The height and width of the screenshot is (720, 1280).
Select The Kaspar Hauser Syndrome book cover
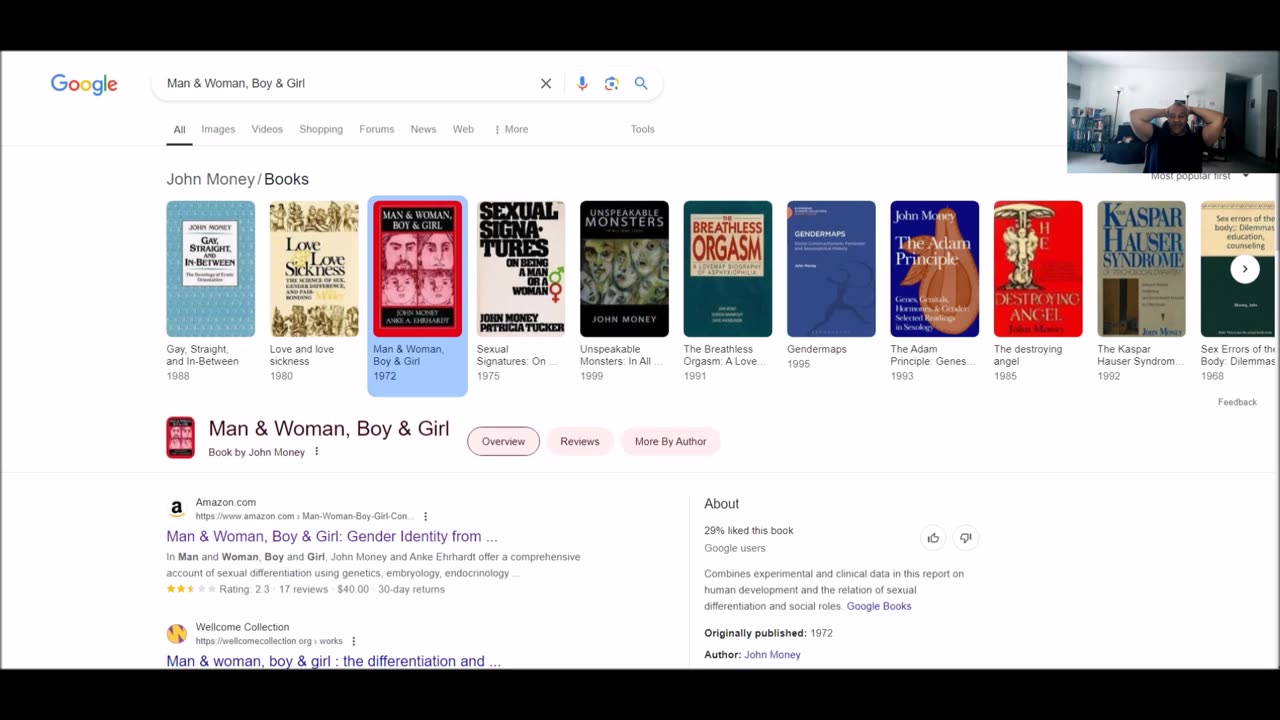tap(1142, 269)
